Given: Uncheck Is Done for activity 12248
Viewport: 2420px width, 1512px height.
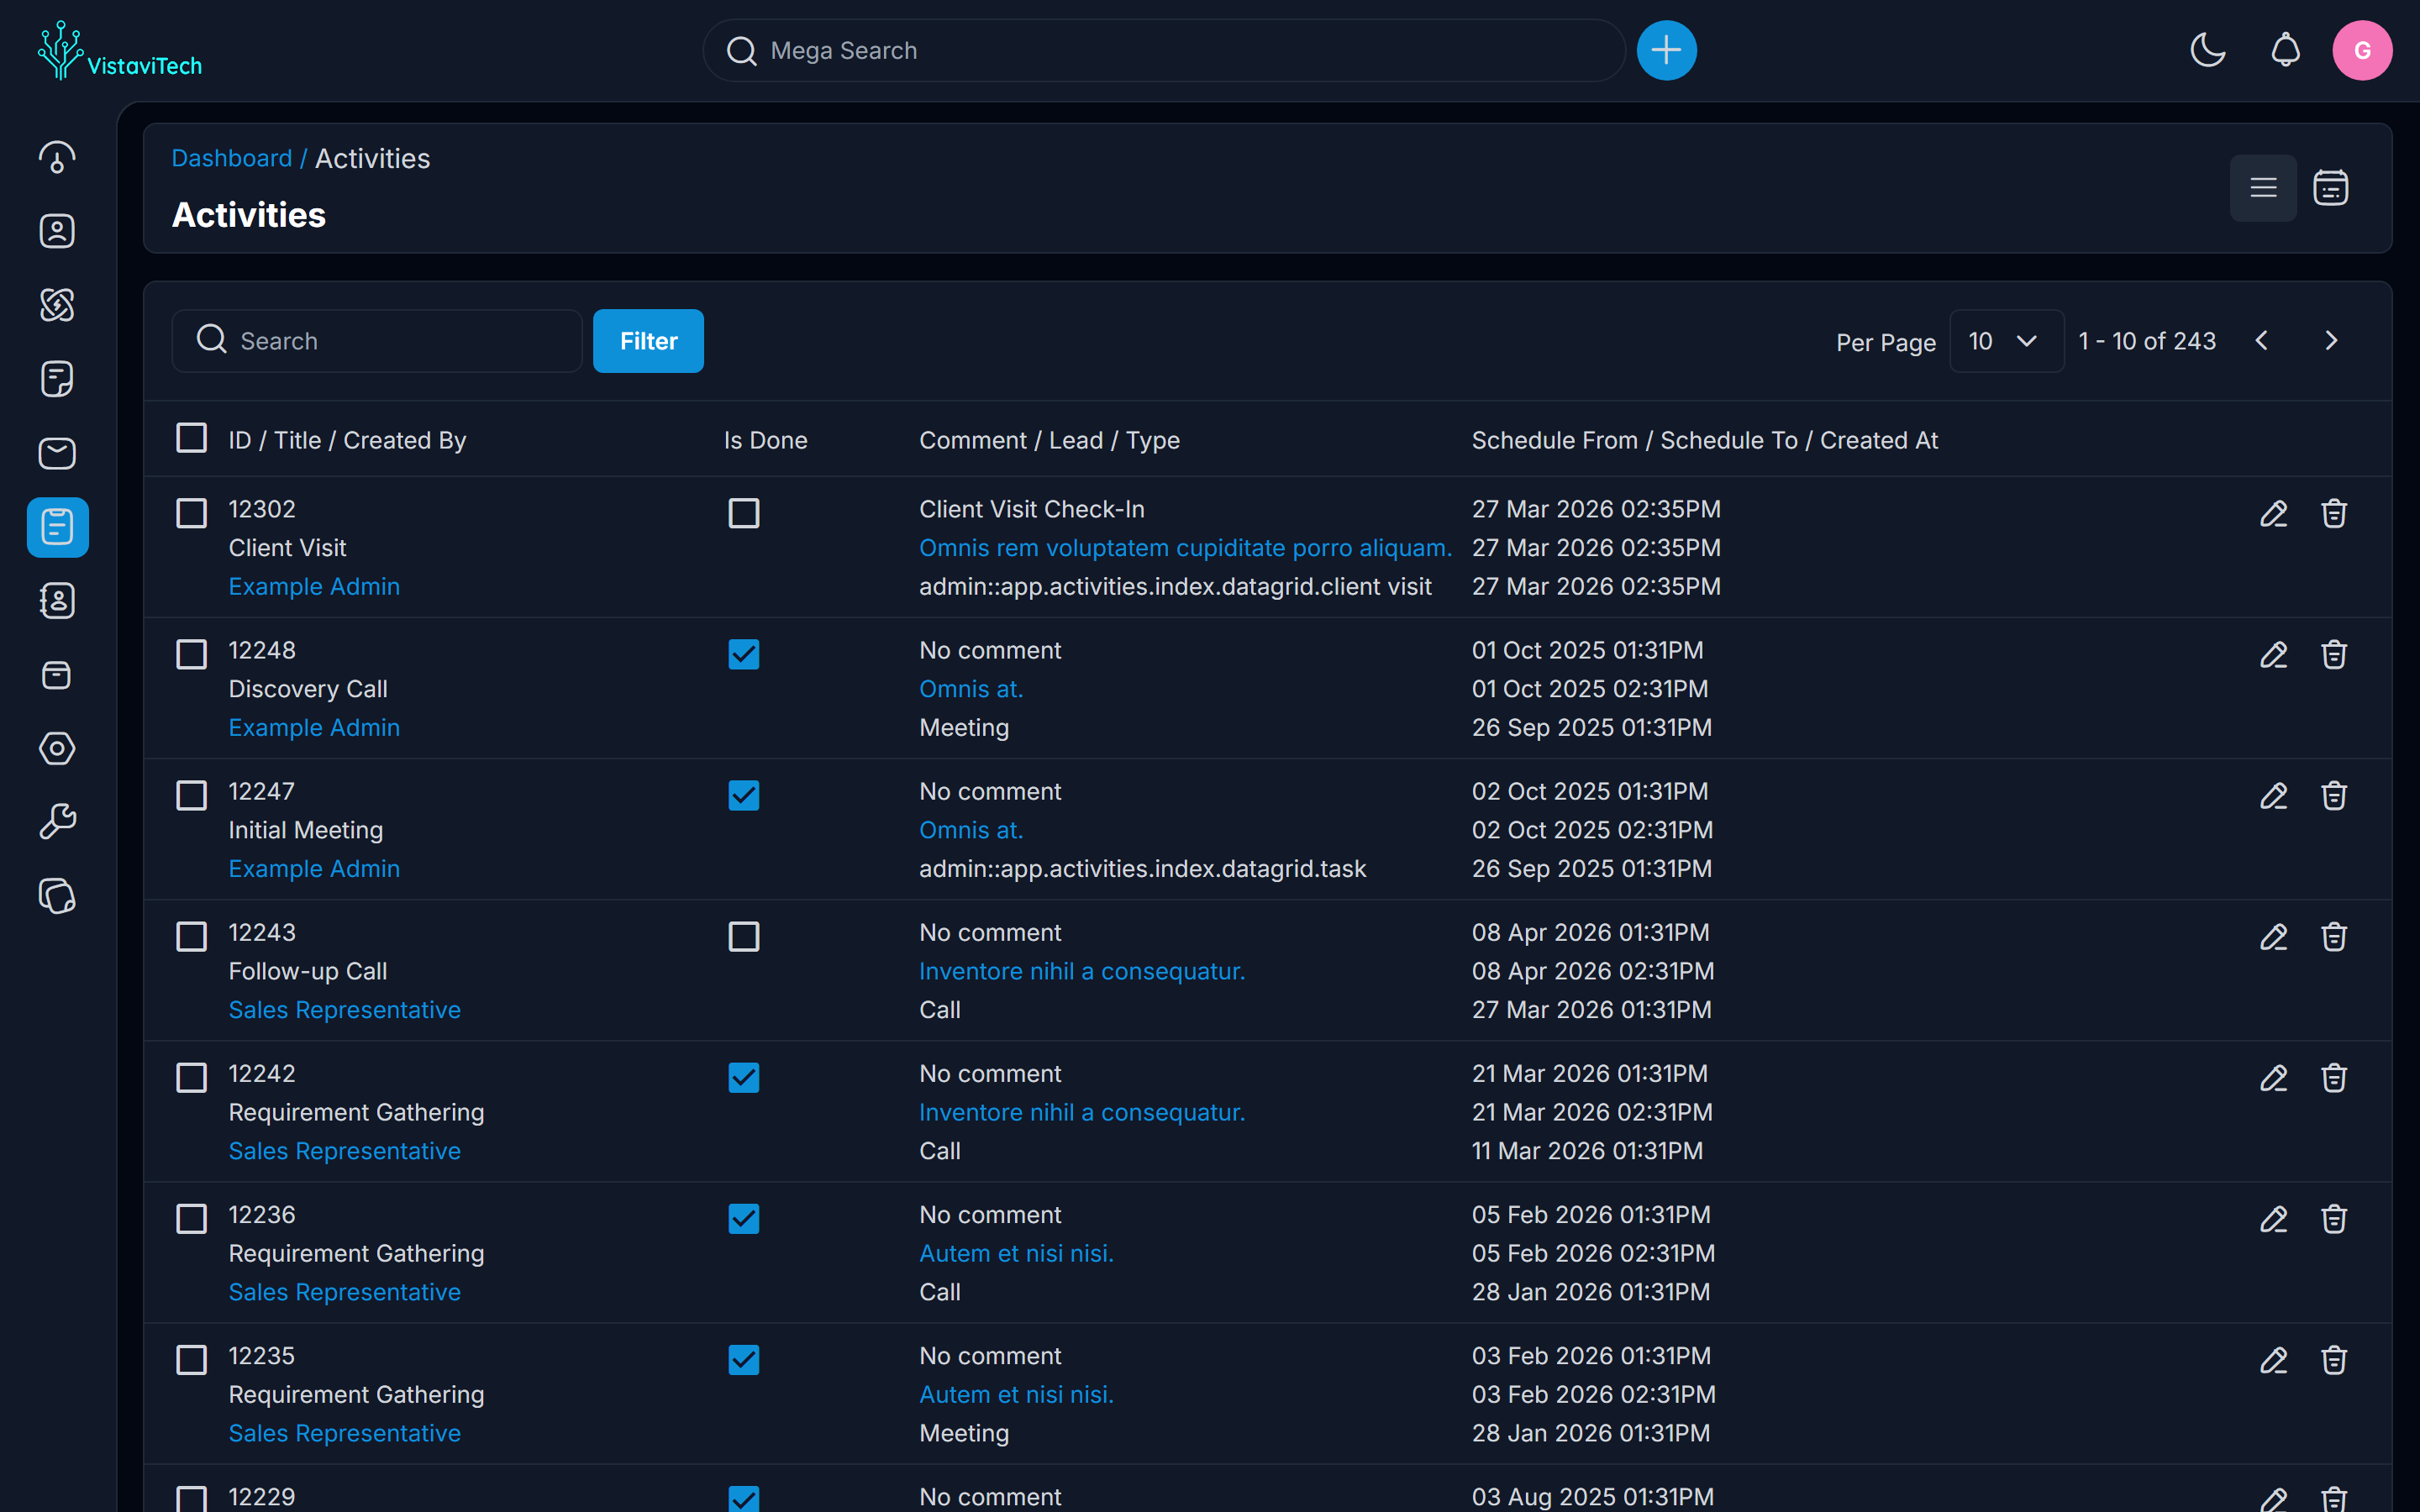Looking at the screenshot, I should (743, 654).
